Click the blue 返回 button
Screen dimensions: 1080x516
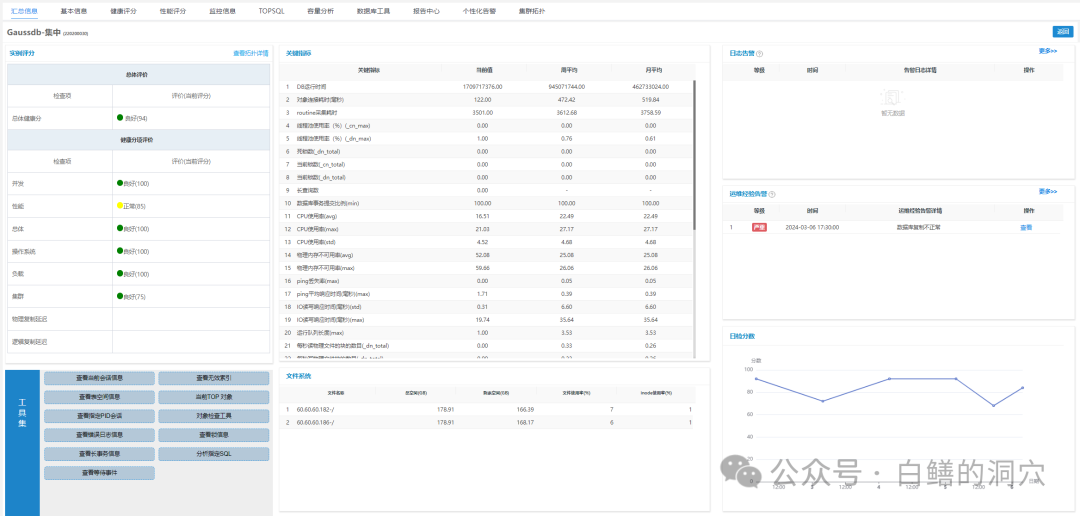click(1063, 32)
